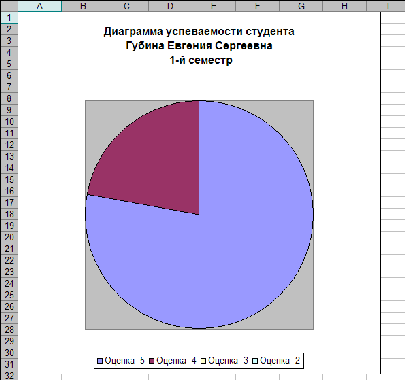
Task: Select the chart title text
Action: point(199,46)
